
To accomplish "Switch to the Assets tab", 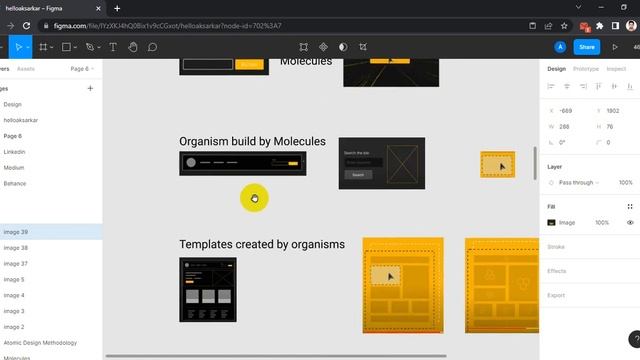I will coord(26,69).
